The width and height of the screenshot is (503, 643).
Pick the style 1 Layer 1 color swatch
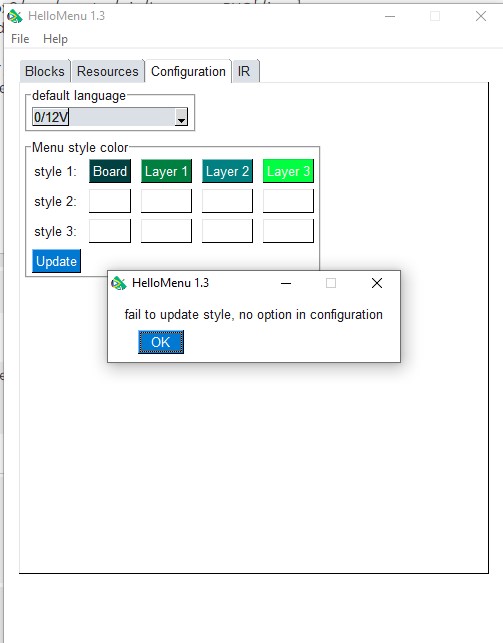(166, 171)
